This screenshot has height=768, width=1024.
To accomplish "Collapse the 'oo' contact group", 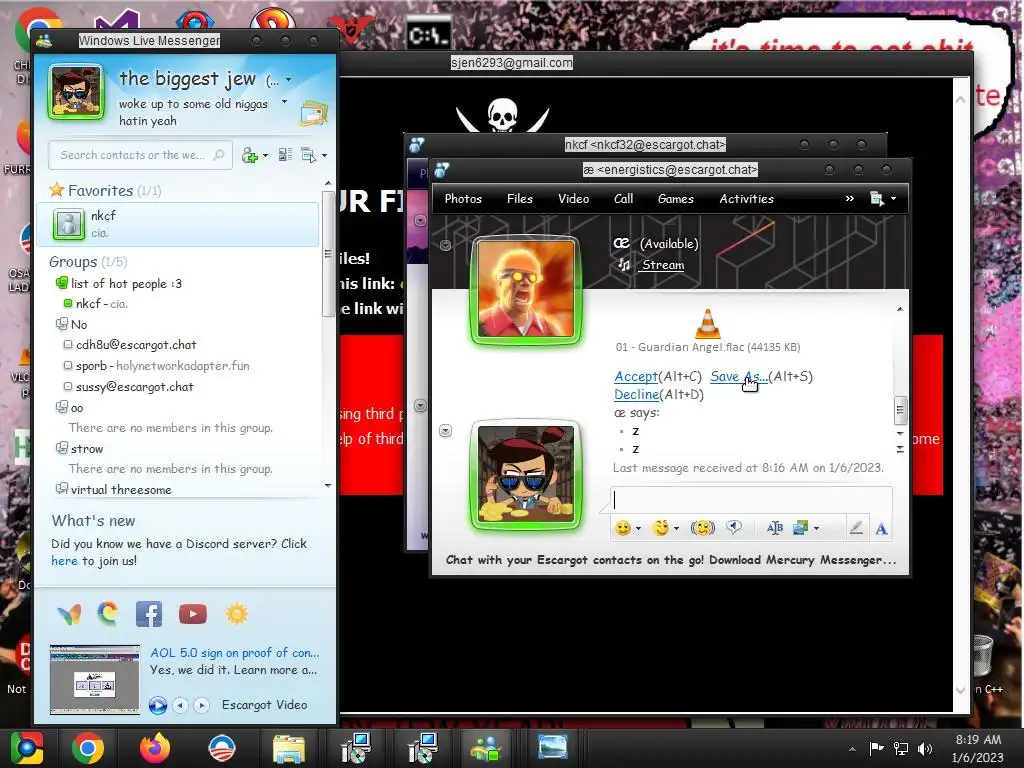I will [61, 407].
